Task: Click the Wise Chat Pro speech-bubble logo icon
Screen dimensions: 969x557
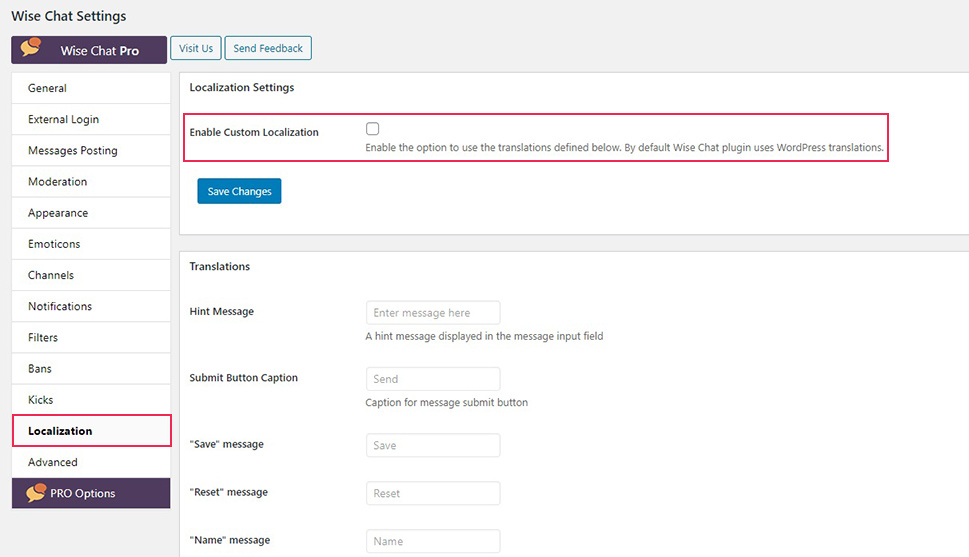Action: 31,48
